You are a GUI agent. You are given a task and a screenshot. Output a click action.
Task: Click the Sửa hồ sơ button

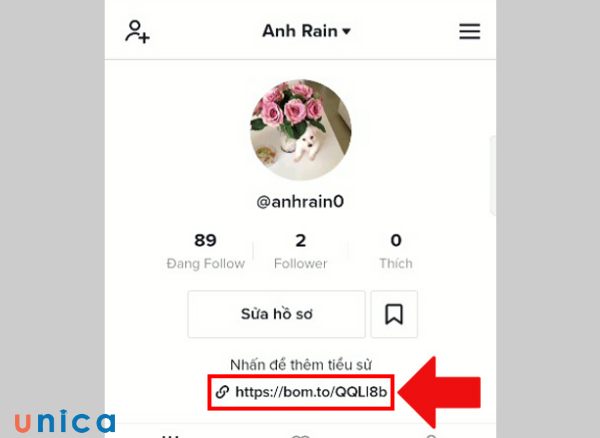(x=276, y=314)
